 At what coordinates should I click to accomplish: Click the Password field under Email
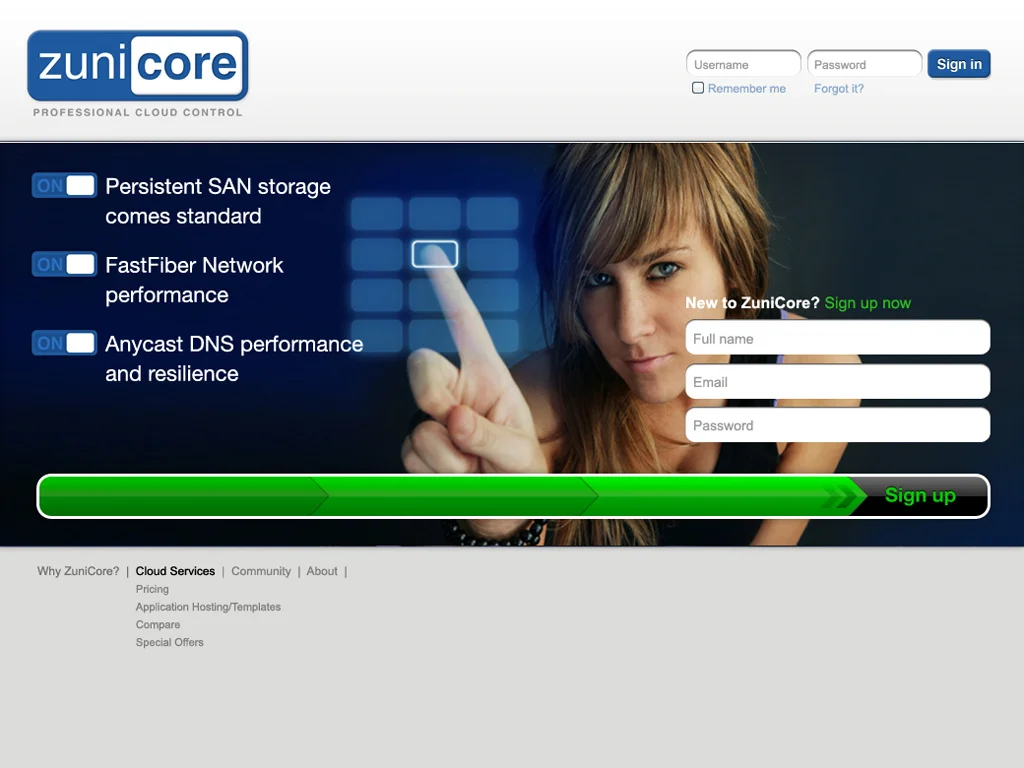(x=837, y=425)
